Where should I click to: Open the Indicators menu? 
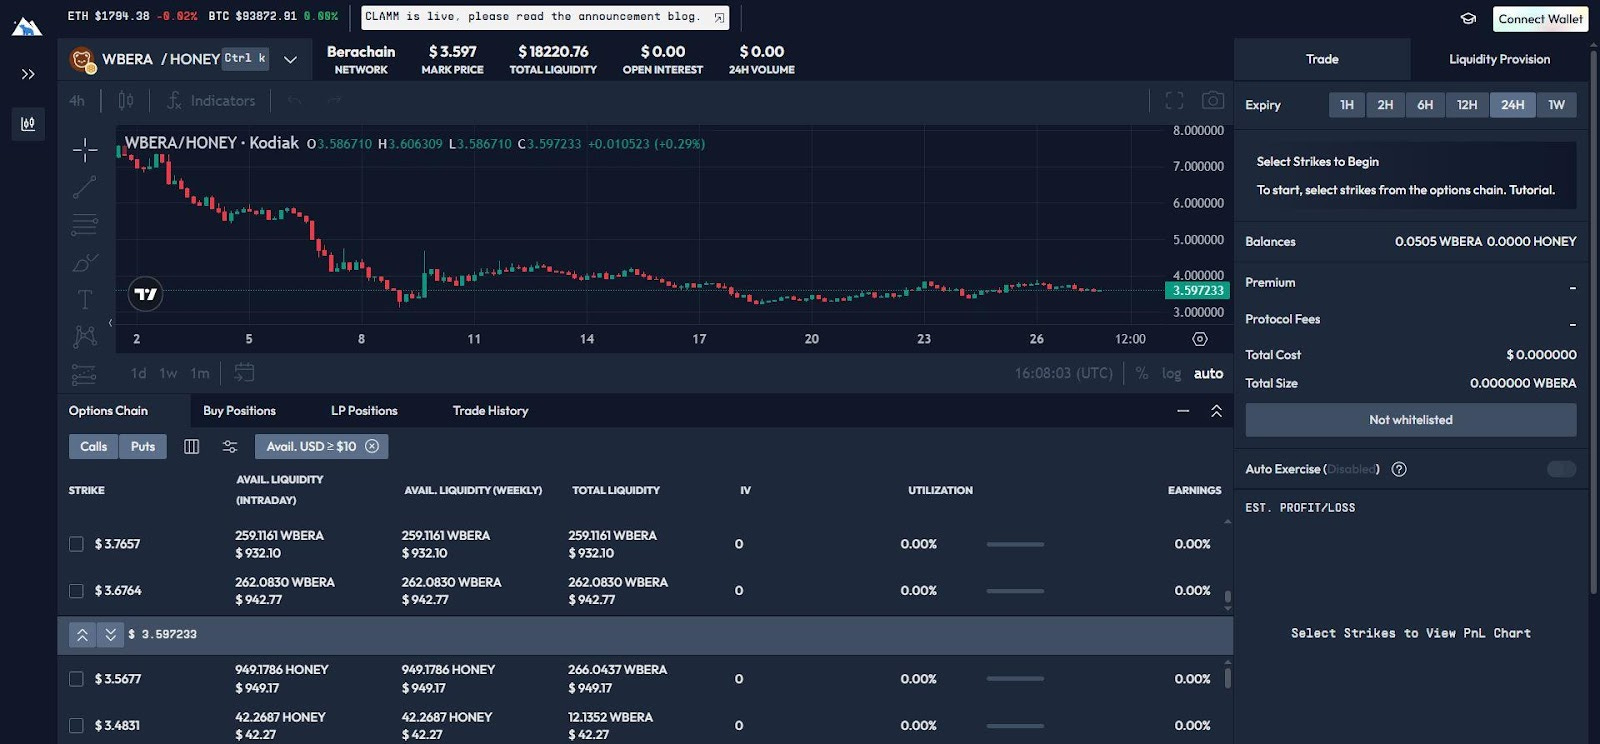tap(211, 101)
